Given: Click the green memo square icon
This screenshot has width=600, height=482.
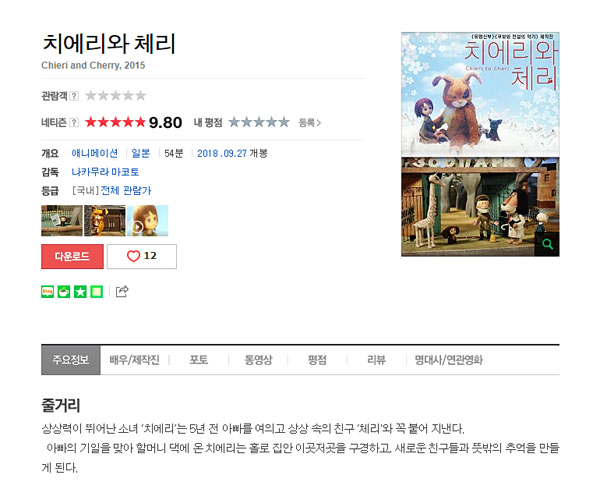Looking at the screenshot, I should point(97,292).
